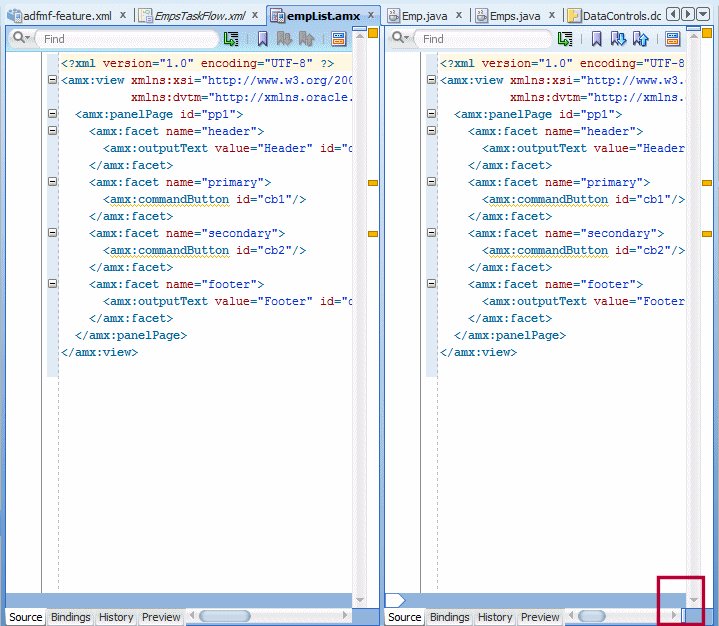This screenshot has height=626, width=719.
Task: Click cb1 commandButton line in left editor
Action: (205, 199)
